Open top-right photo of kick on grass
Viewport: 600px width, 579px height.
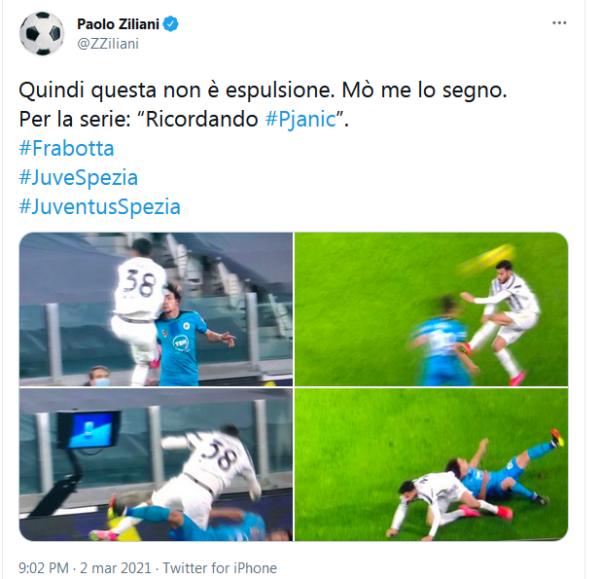pyautogui.click(x=431, y=309)
